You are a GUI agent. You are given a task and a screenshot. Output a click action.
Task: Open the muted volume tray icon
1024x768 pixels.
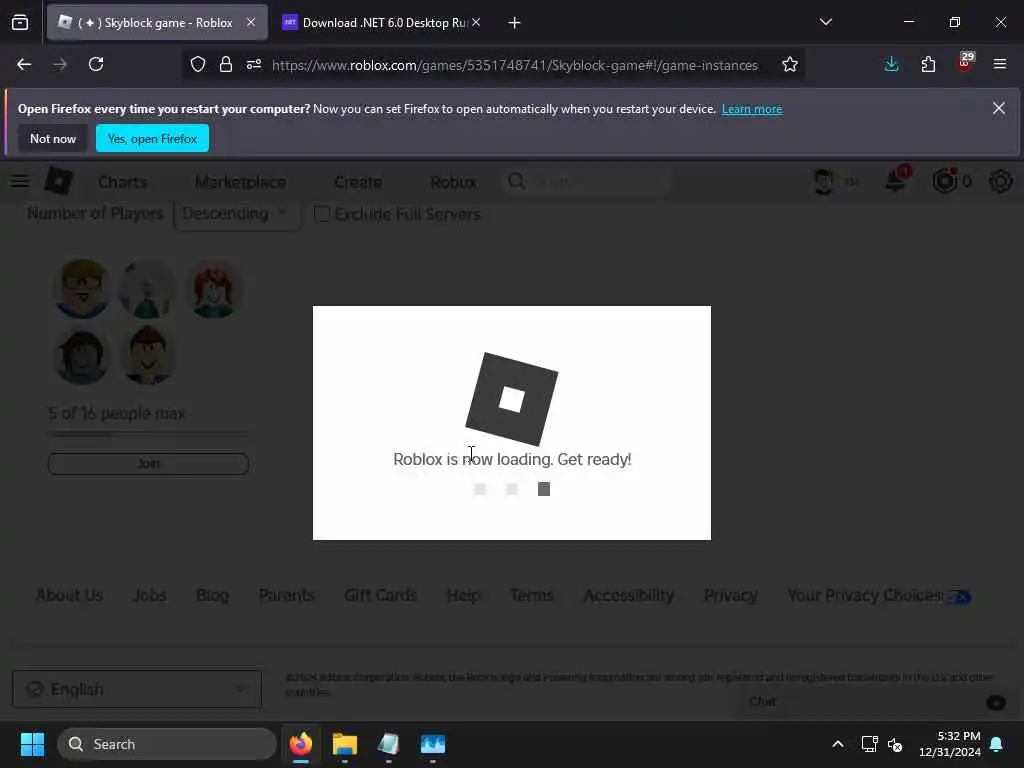pos(895,744)
